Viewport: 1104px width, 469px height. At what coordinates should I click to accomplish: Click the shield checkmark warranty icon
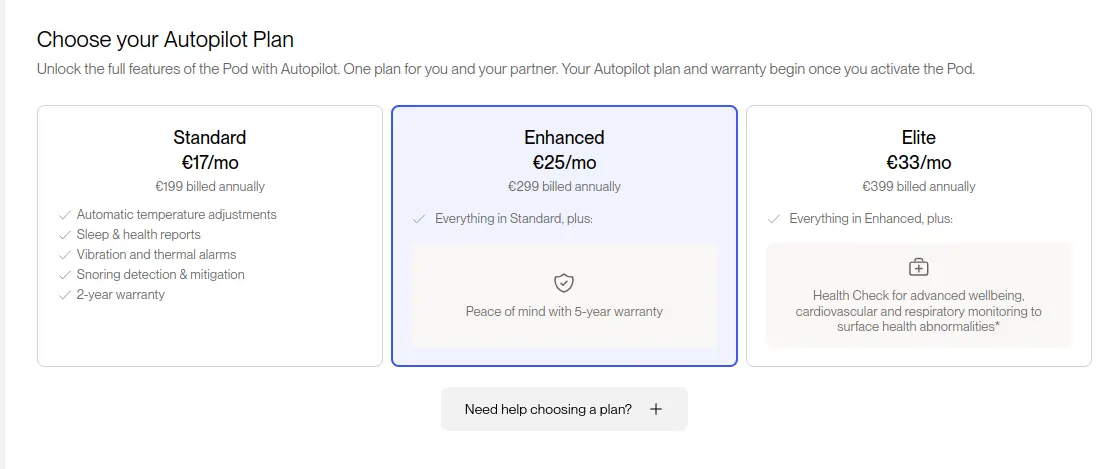pos(564,282)
